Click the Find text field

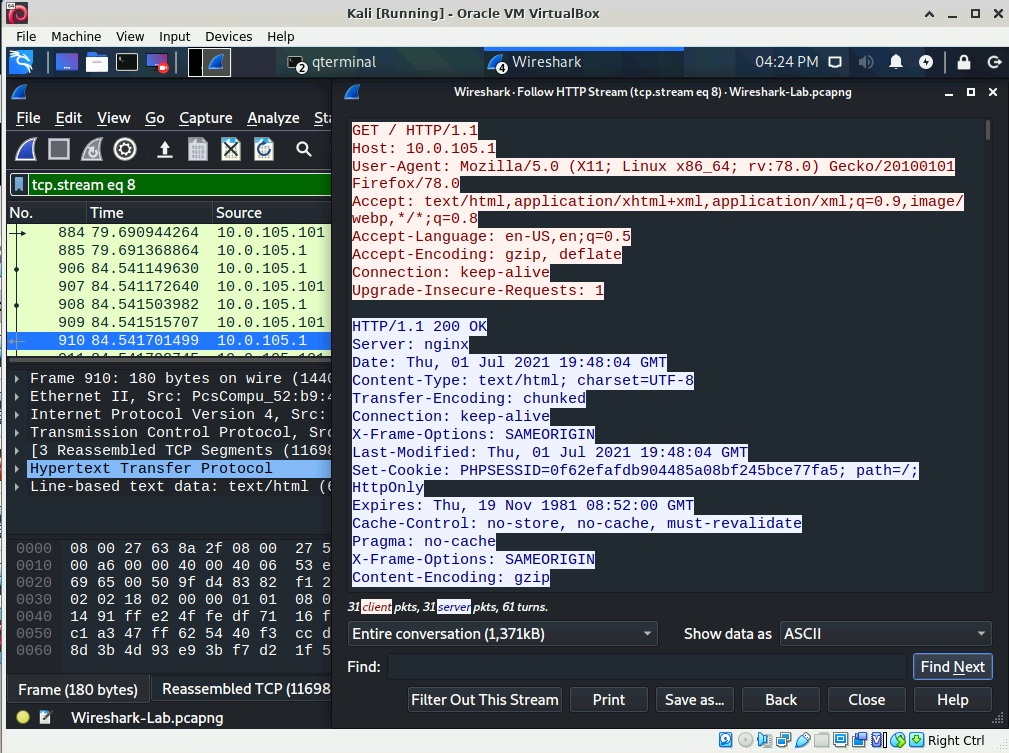tap(647, 667)
